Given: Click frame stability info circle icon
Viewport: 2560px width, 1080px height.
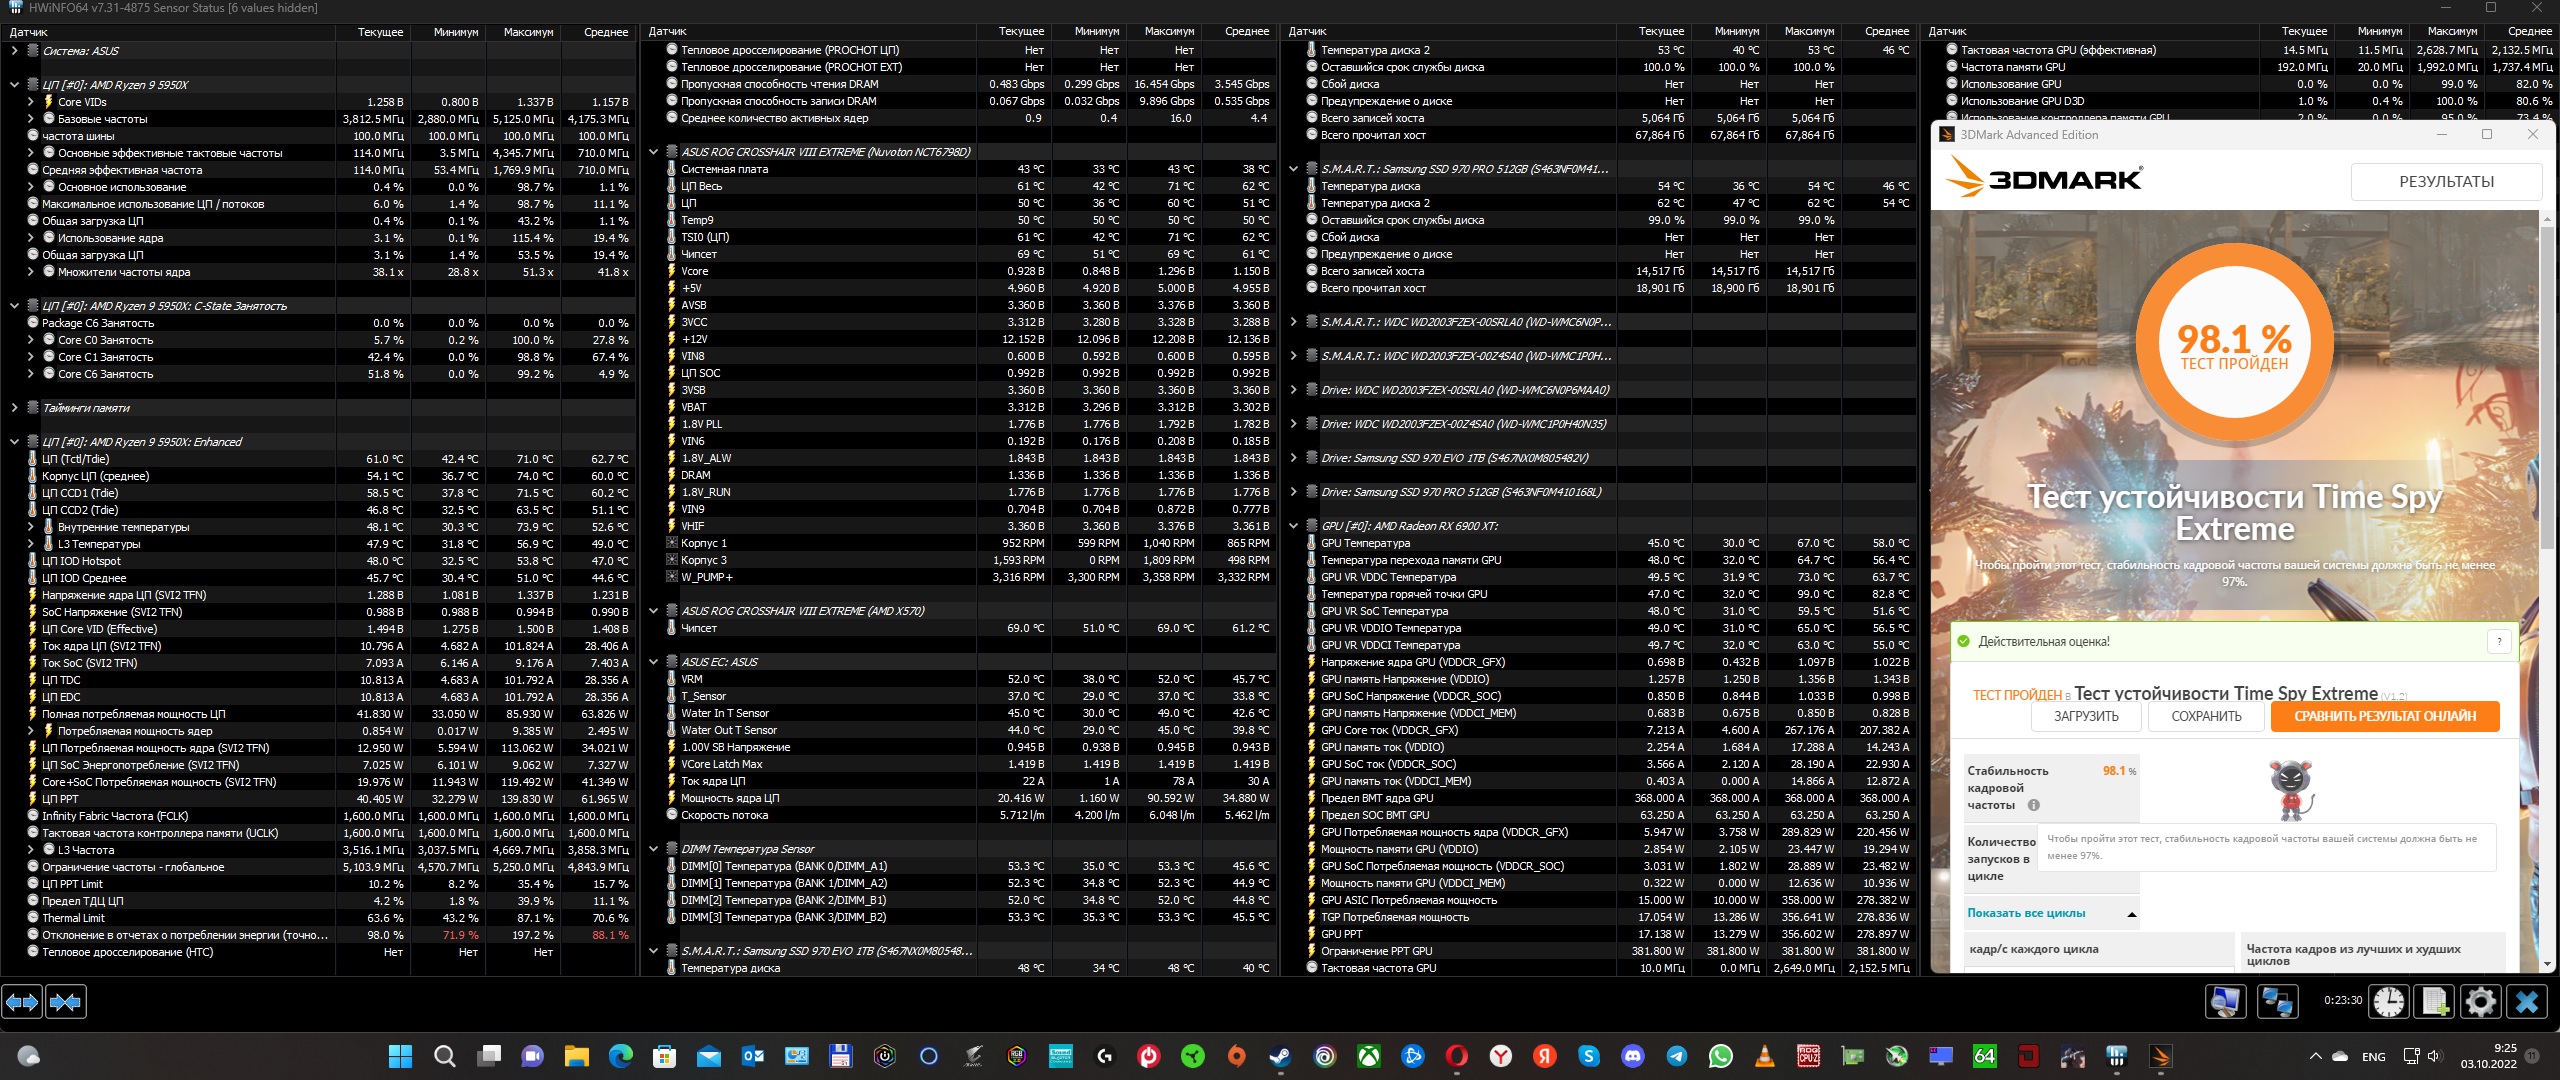Looking at the screenshot, I should (2033, 805).
